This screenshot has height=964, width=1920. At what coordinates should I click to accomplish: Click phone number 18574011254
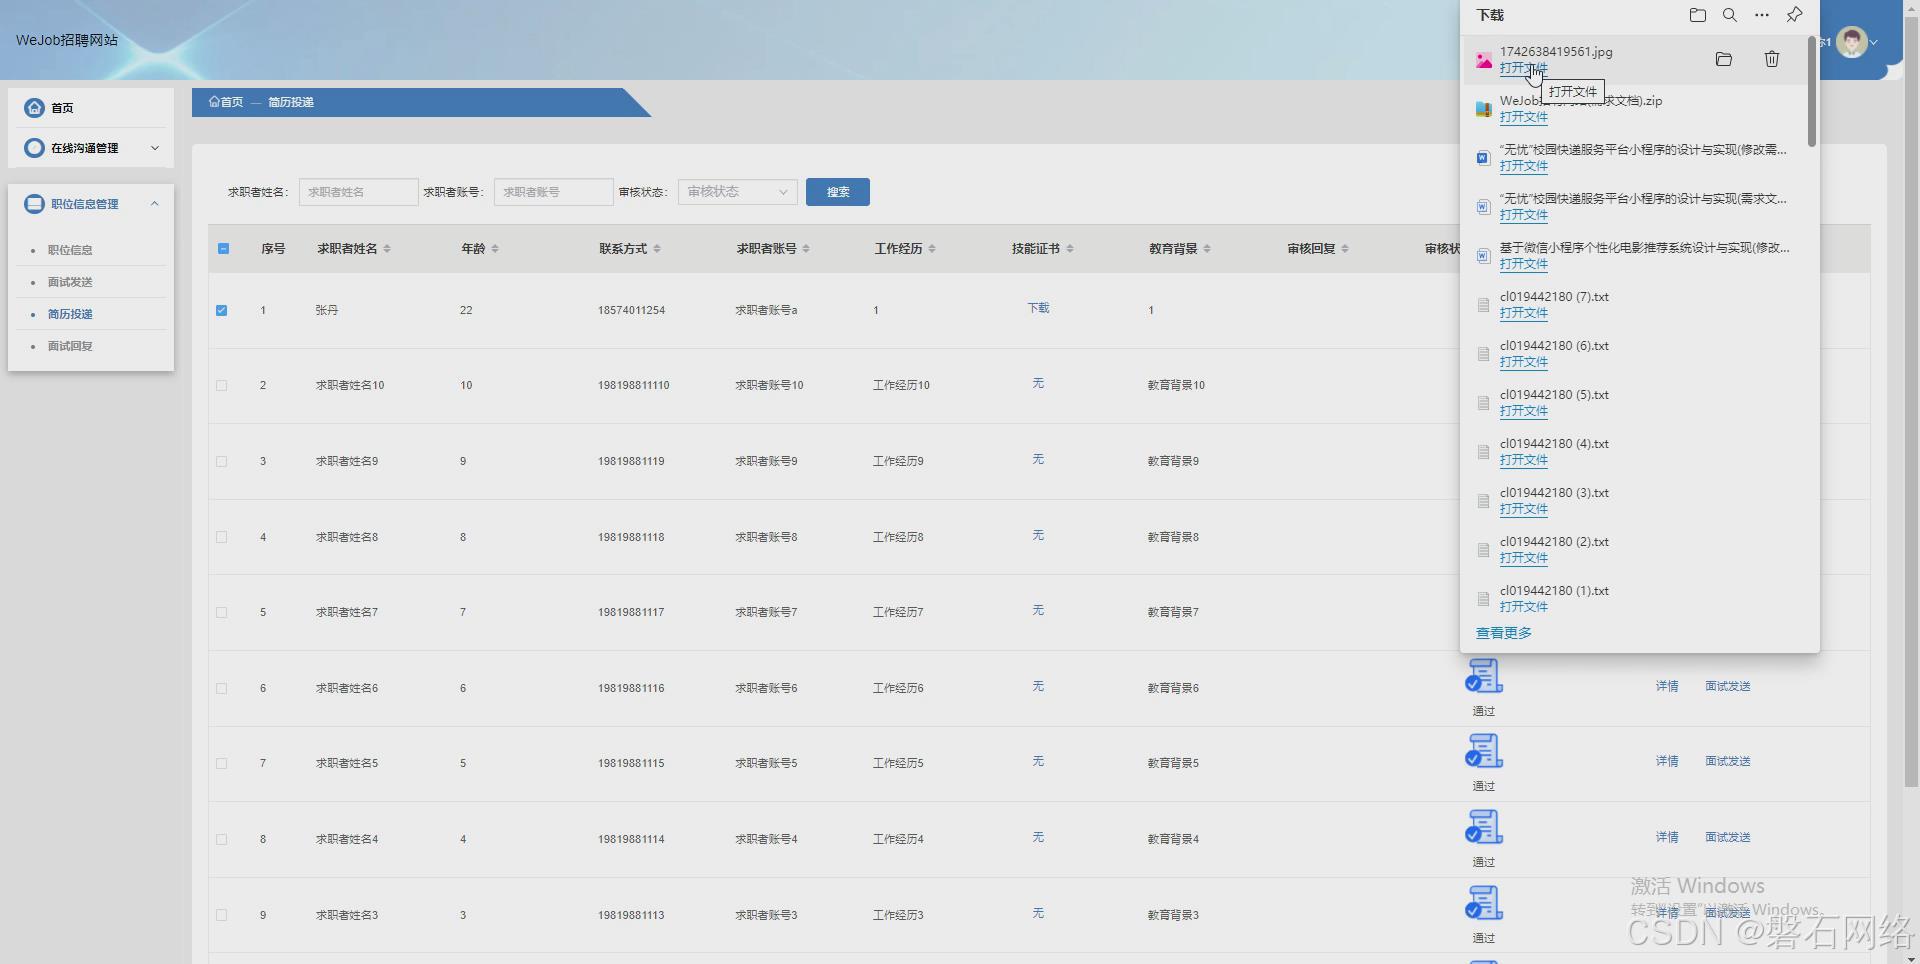(631, 310)
